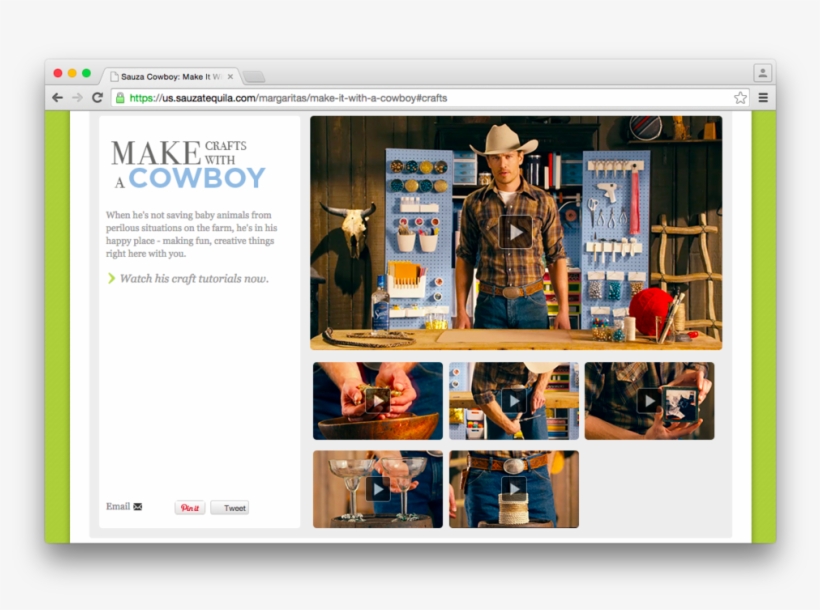Open the 'Watch his craft tutorials now' link
Viewport: 820px width, 610px height.
click(193, 279)
